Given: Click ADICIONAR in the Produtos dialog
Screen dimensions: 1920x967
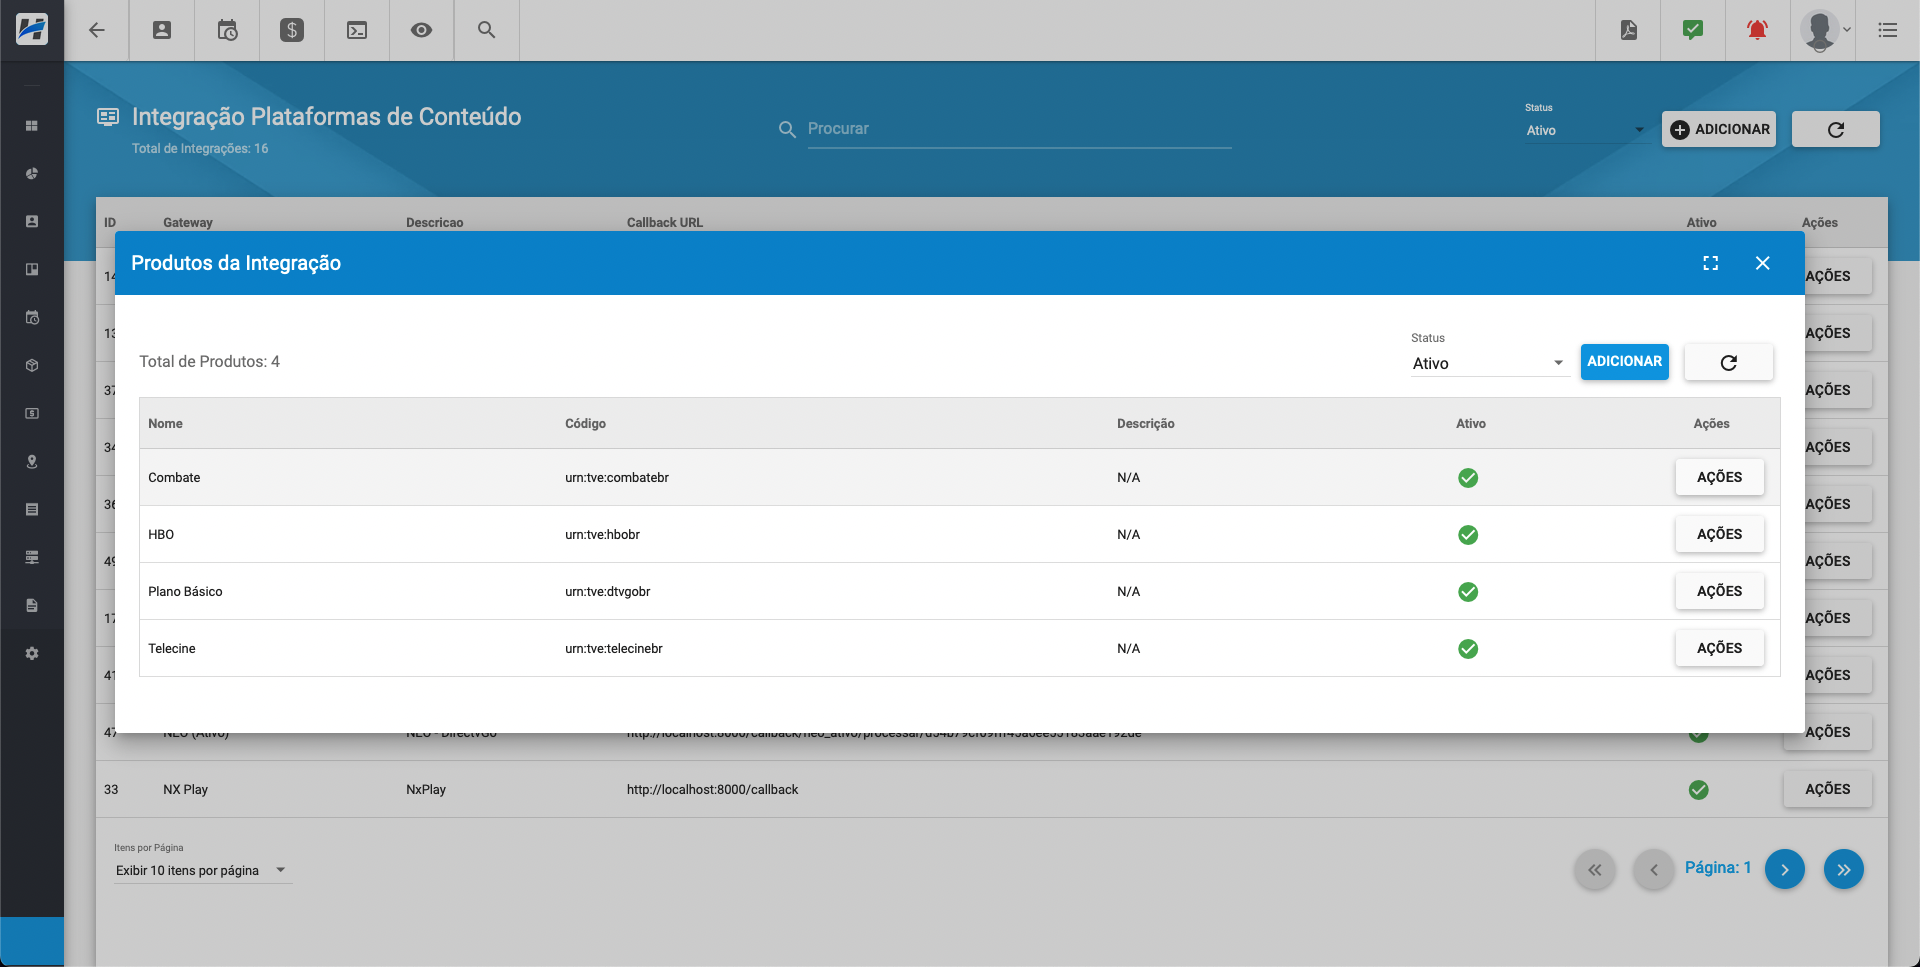Looking at the screenshot, I should [x=1624, y=361].
